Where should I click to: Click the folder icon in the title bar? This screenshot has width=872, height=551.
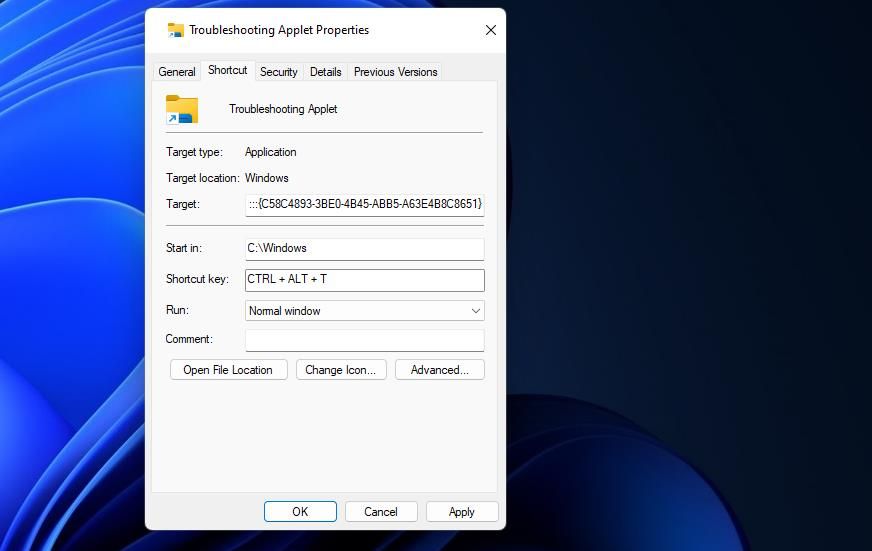(x=176, y=30)
